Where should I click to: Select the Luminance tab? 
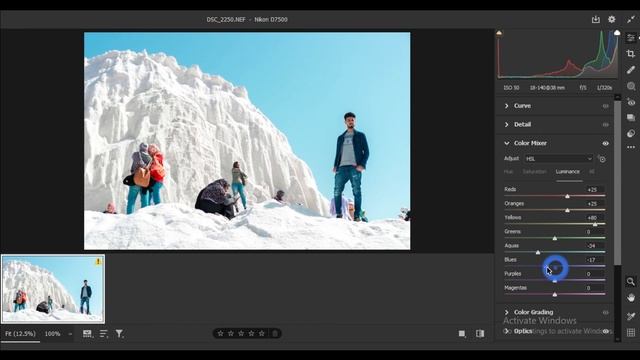(567, 172)
